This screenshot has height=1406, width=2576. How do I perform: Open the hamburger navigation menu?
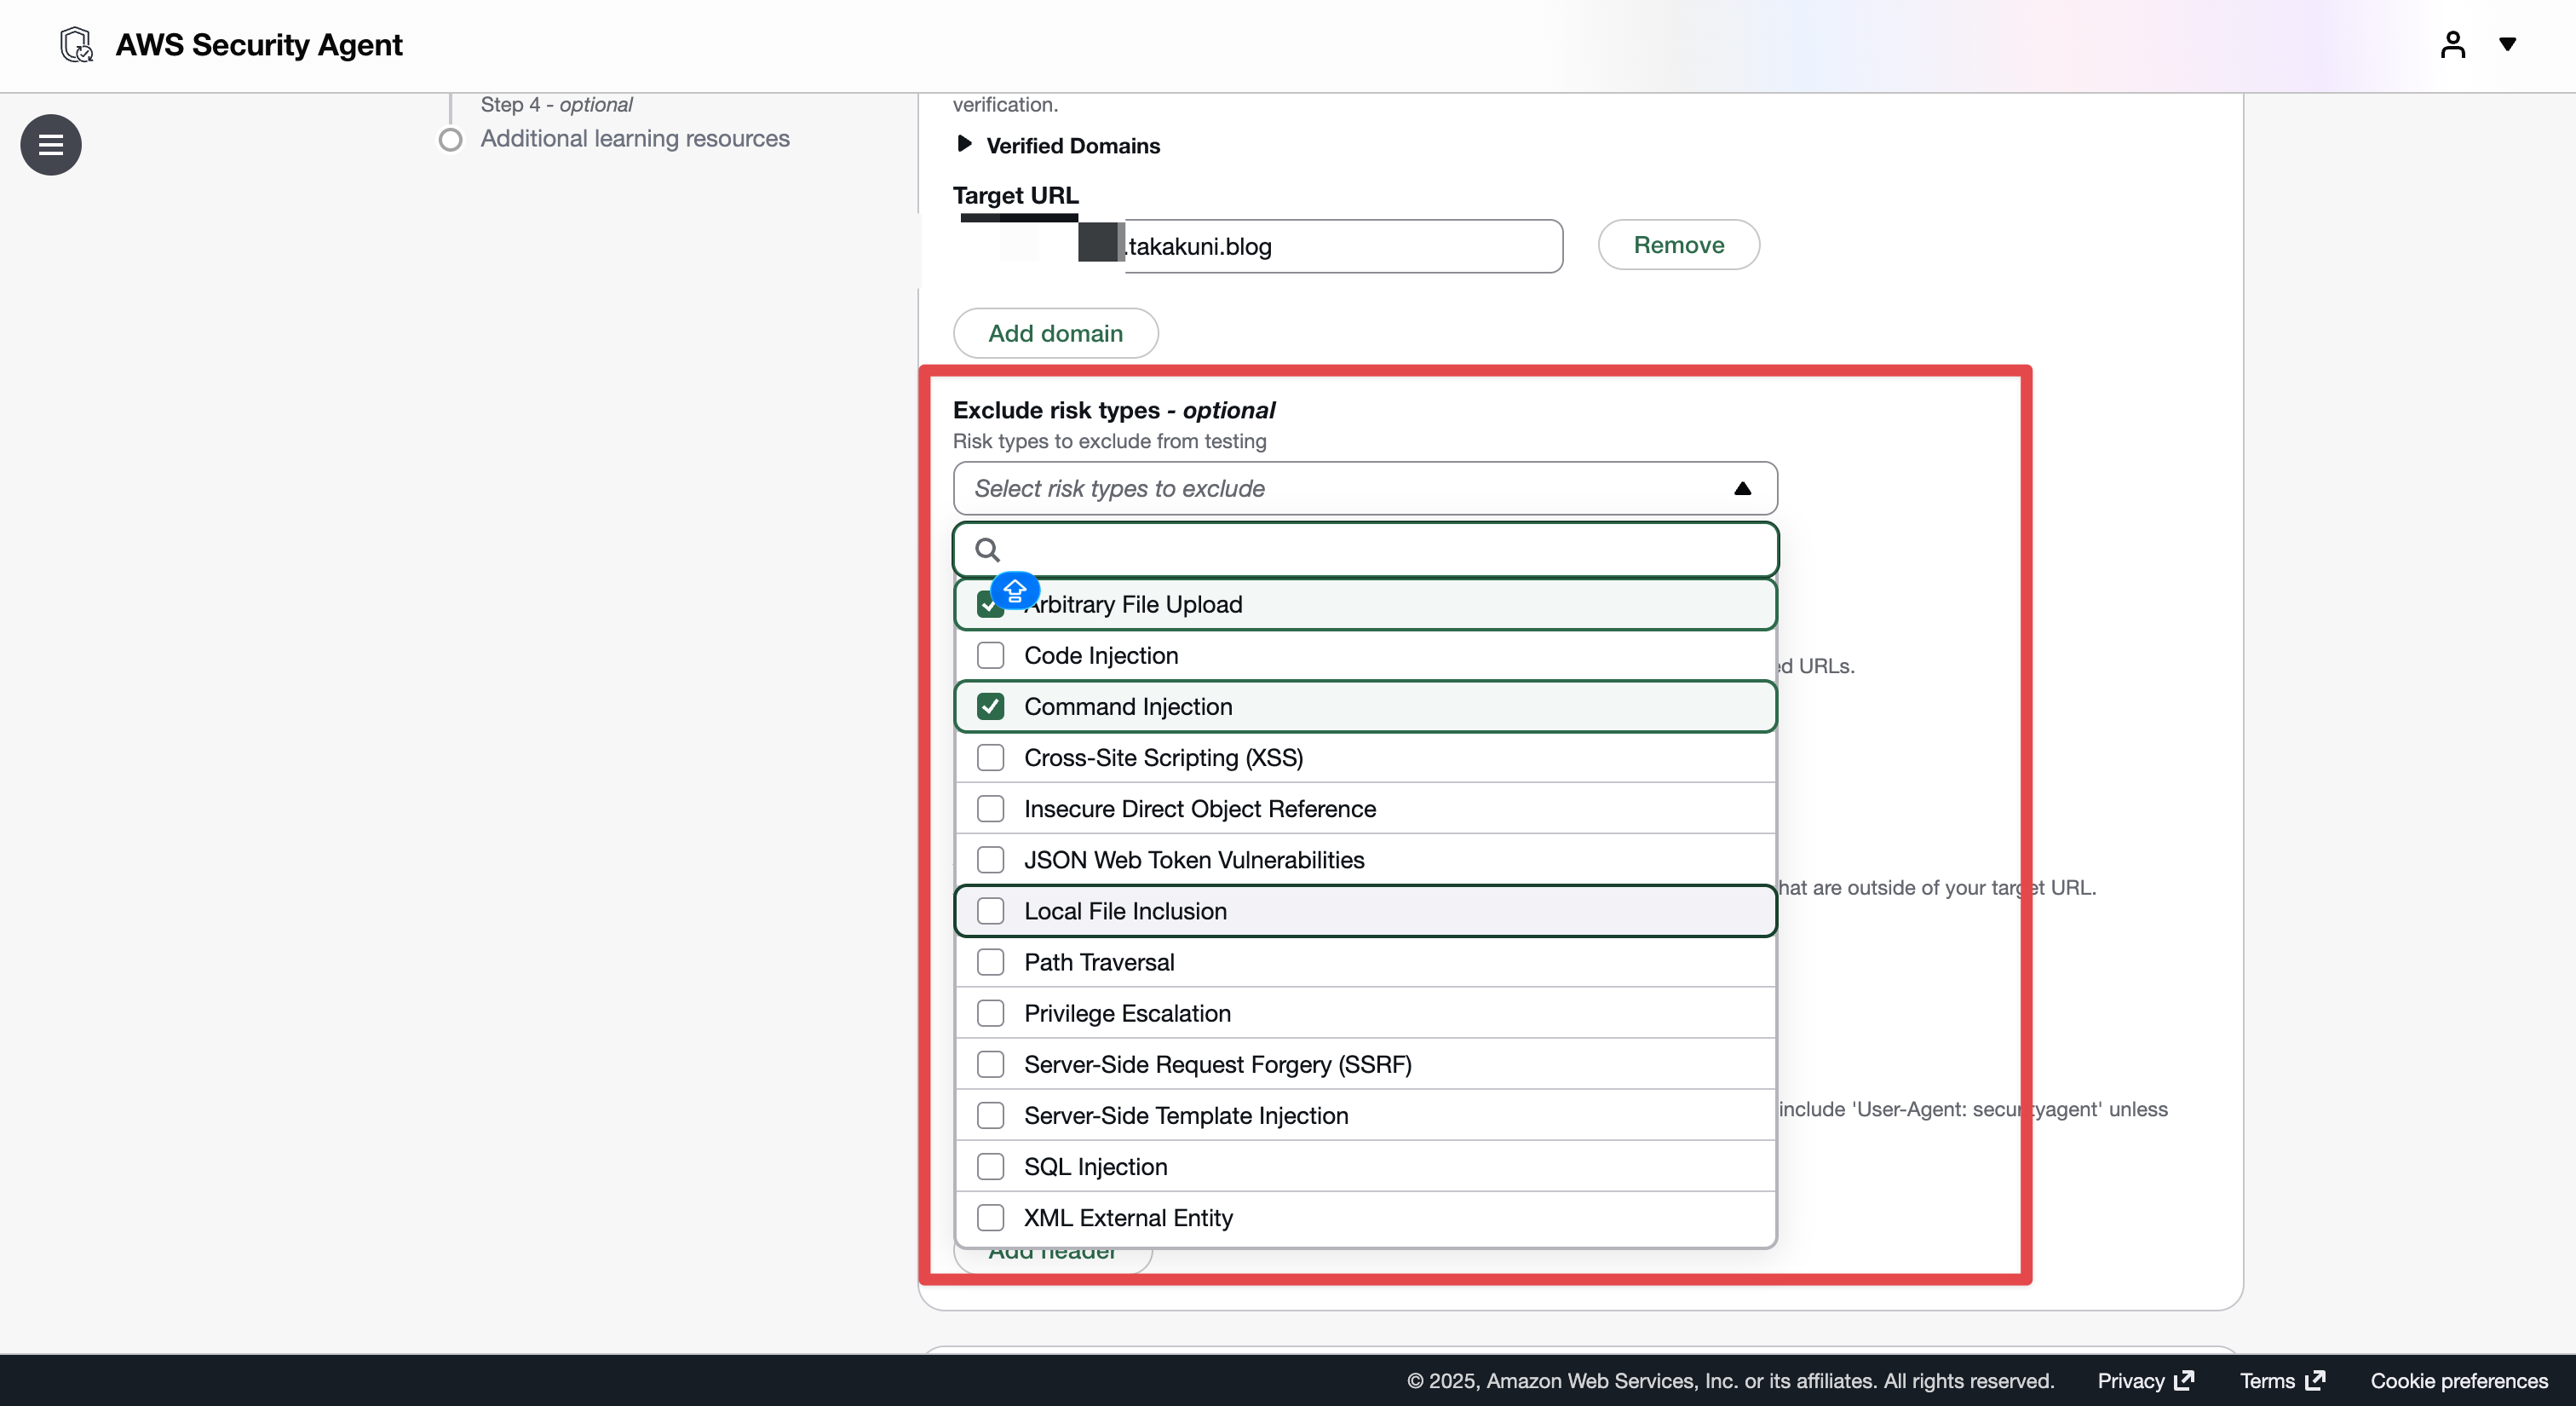click(51, 145)
